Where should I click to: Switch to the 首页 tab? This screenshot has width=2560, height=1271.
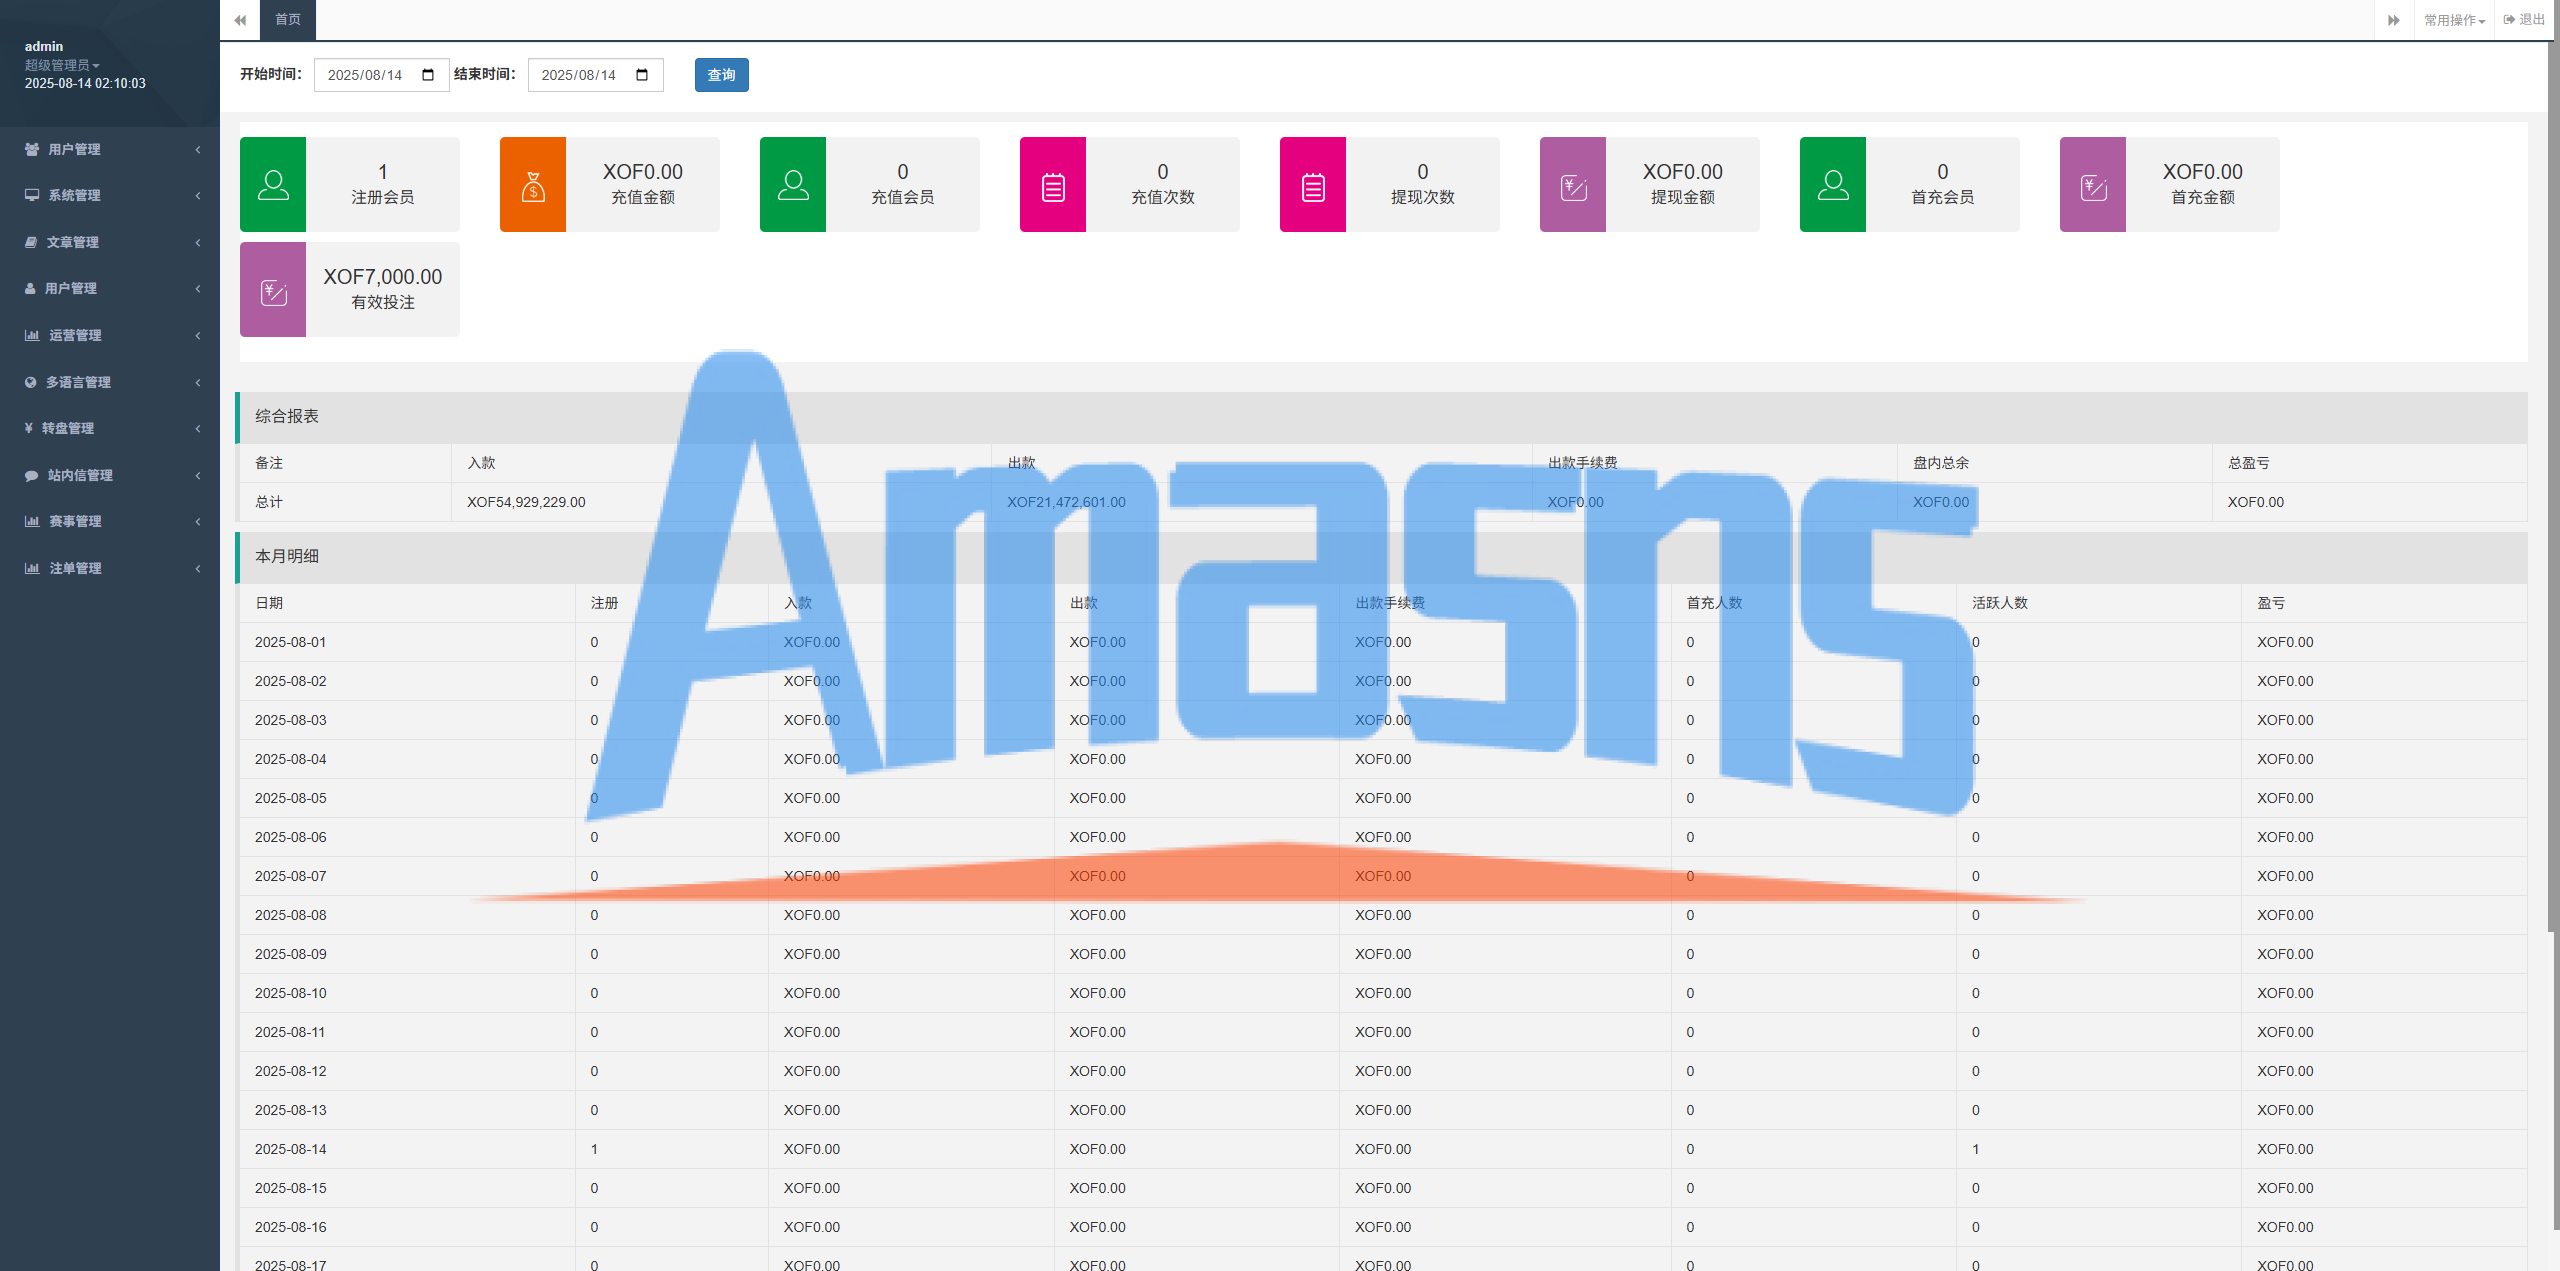(x=288, y=20)
